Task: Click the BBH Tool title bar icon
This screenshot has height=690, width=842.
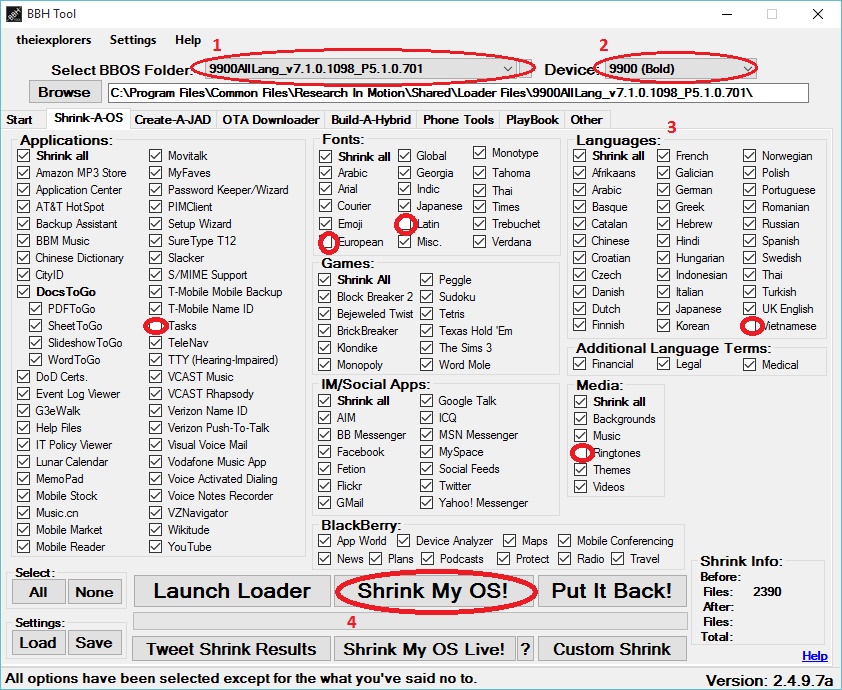Action: point(14,13)
